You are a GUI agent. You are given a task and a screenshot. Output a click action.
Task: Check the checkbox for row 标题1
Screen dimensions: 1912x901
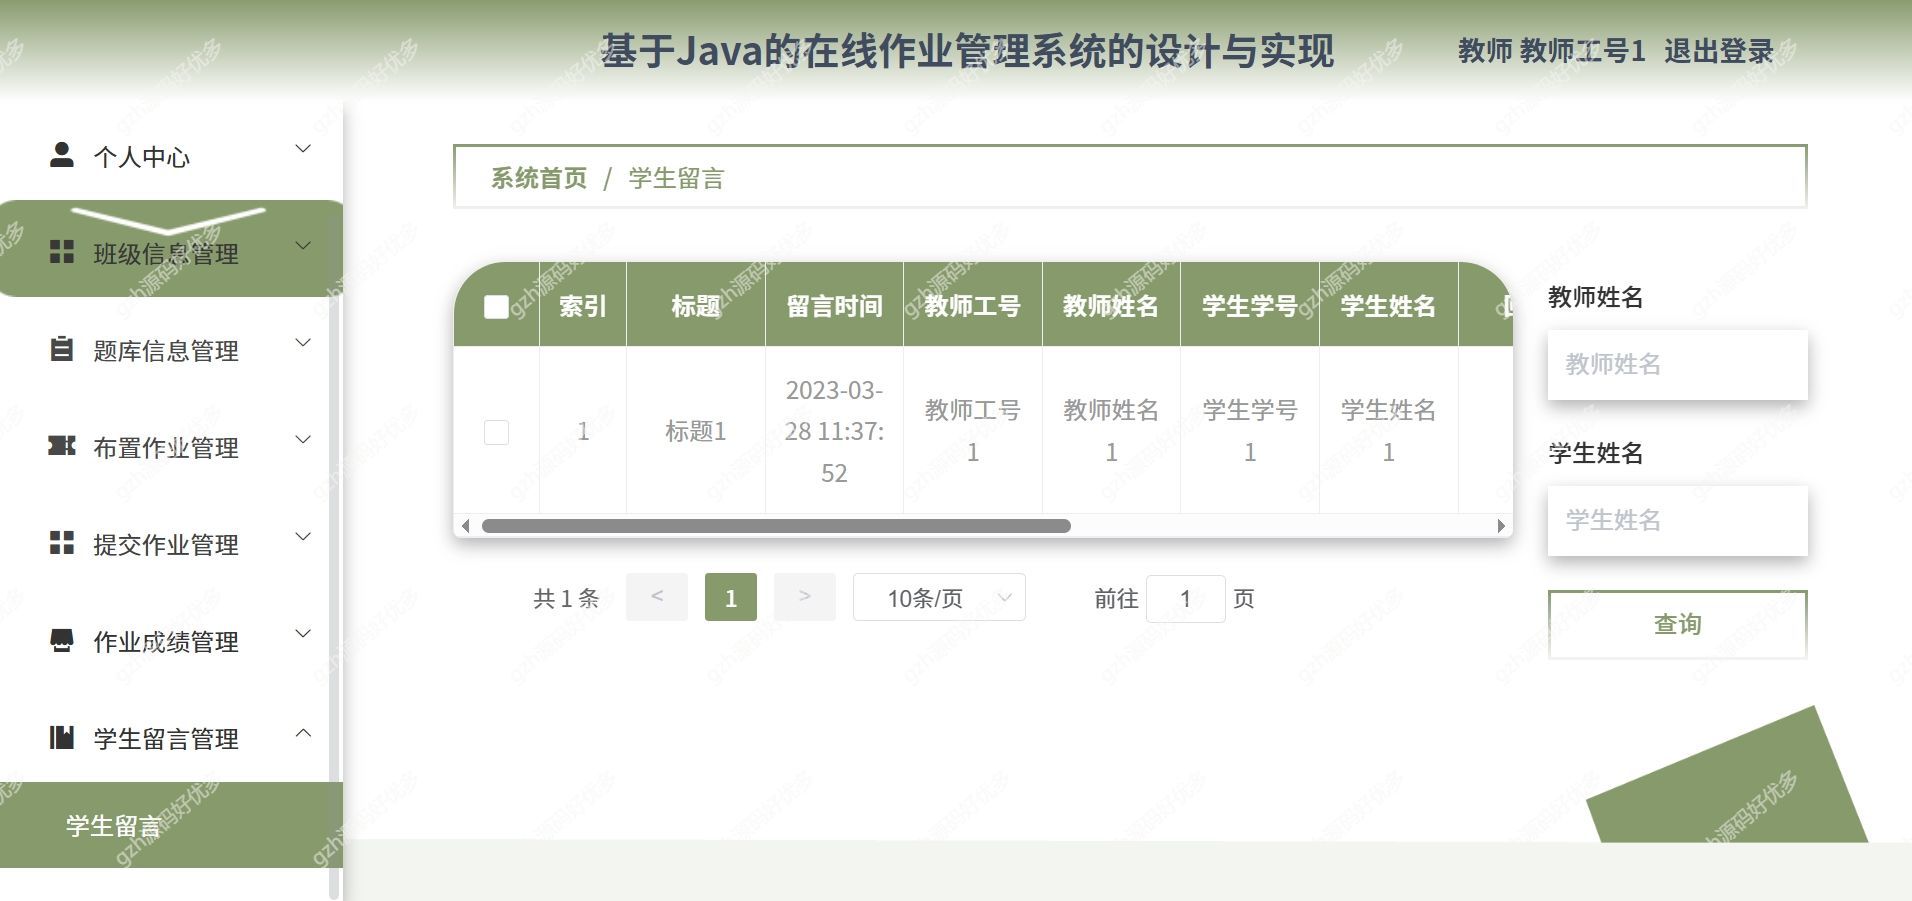tap(496, 432)
